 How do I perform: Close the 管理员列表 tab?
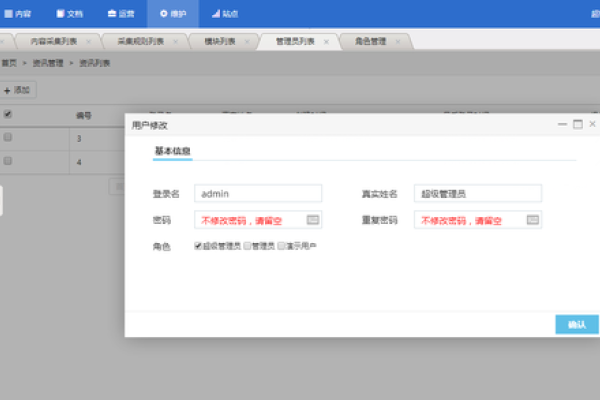click(326, 42)
